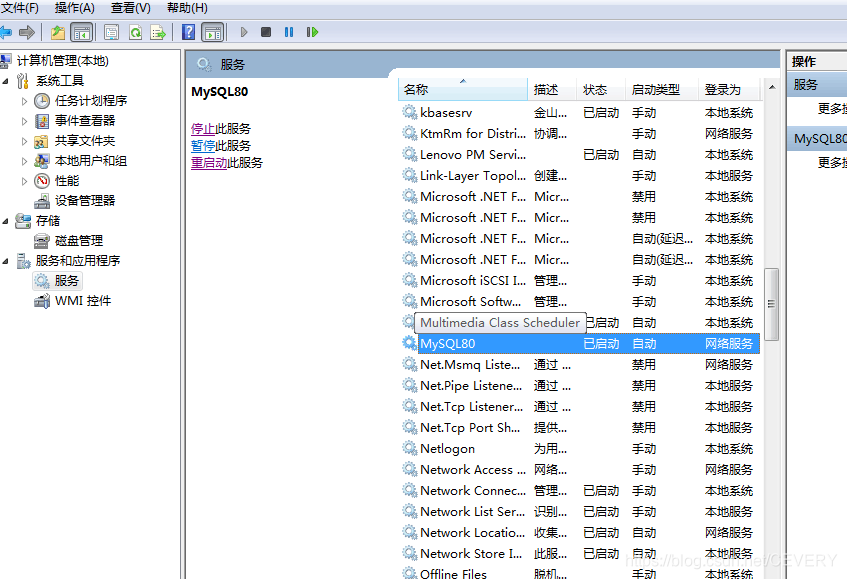Viewport: 847px width, 579px height.
Task: Collapse the 系统工具 node
Action: click(5, 81)
